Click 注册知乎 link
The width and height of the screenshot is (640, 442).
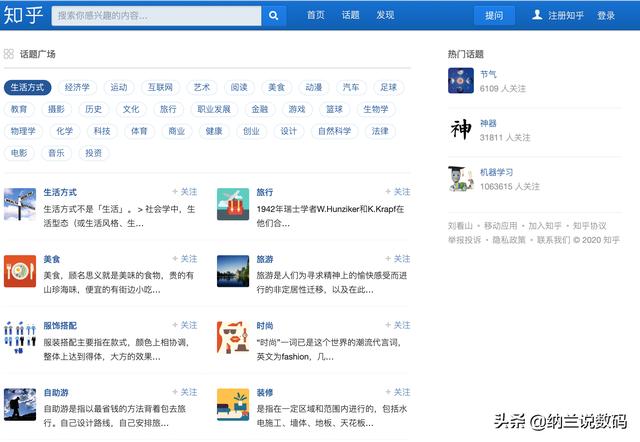pyautogui.click(x=566, y=16)
